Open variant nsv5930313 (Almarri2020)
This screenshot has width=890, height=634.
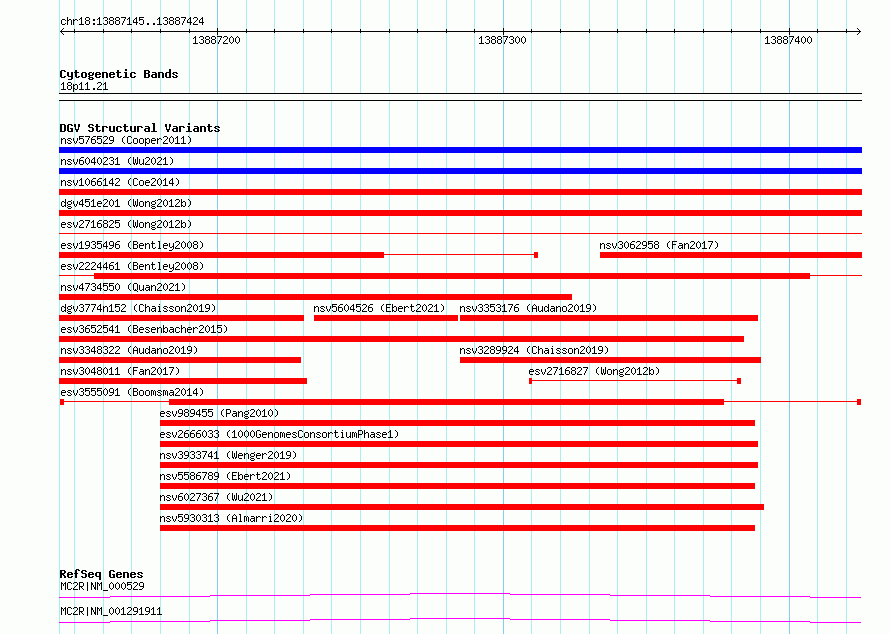231,518
